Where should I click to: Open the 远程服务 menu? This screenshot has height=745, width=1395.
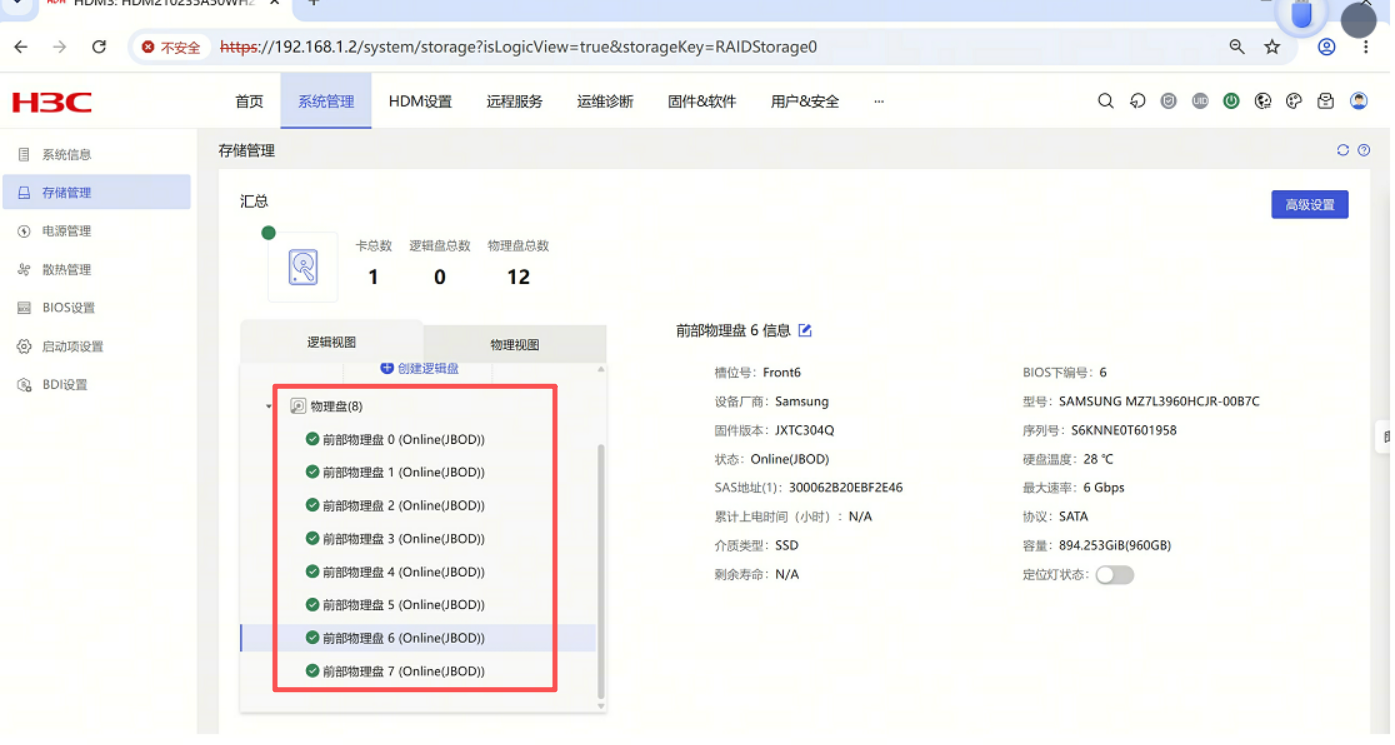coord(515,101)
